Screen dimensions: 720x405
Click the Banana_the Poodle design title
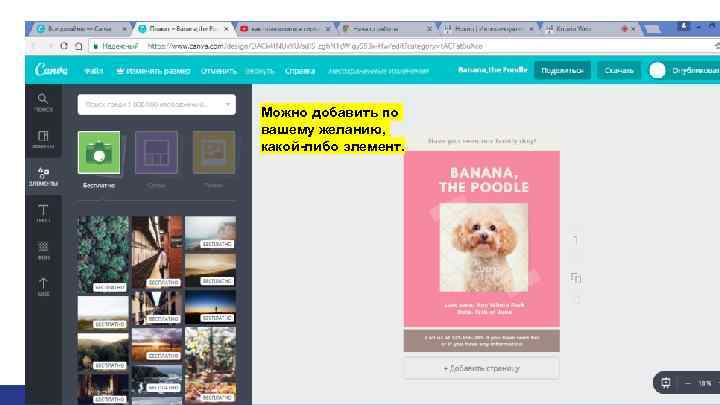(x=493, y=70)
